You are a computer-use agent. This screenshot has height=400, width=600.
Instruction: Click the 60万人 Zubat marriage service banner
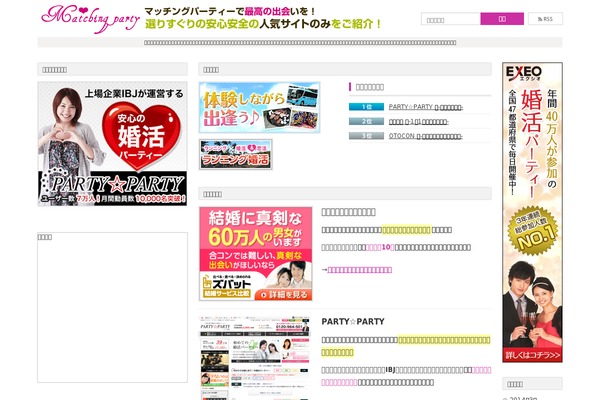256,254
